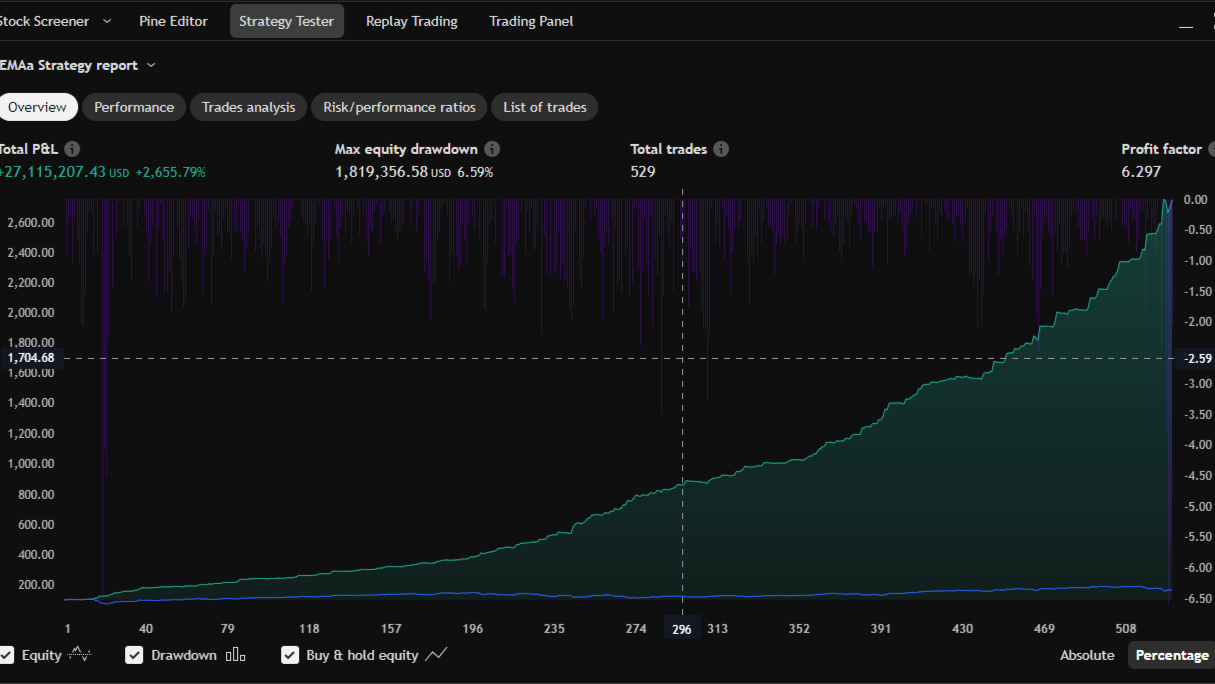This screenshot has height=684, width=1215.
Task: Minimize the bottom panel
Action: [x=1186, y=23]
